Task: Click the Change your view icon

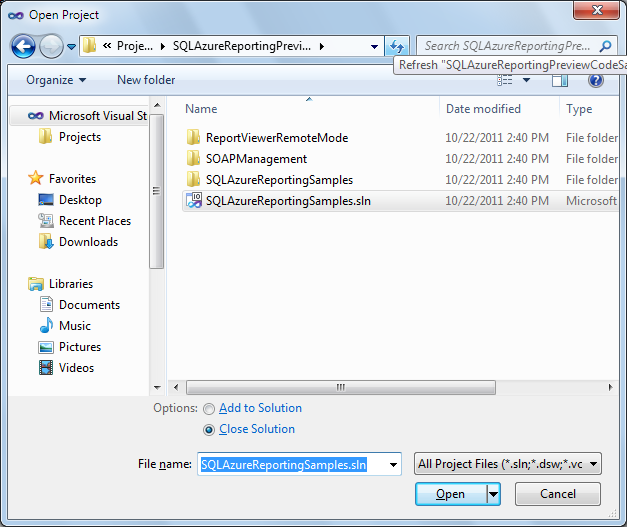Action: pos(505,80)
